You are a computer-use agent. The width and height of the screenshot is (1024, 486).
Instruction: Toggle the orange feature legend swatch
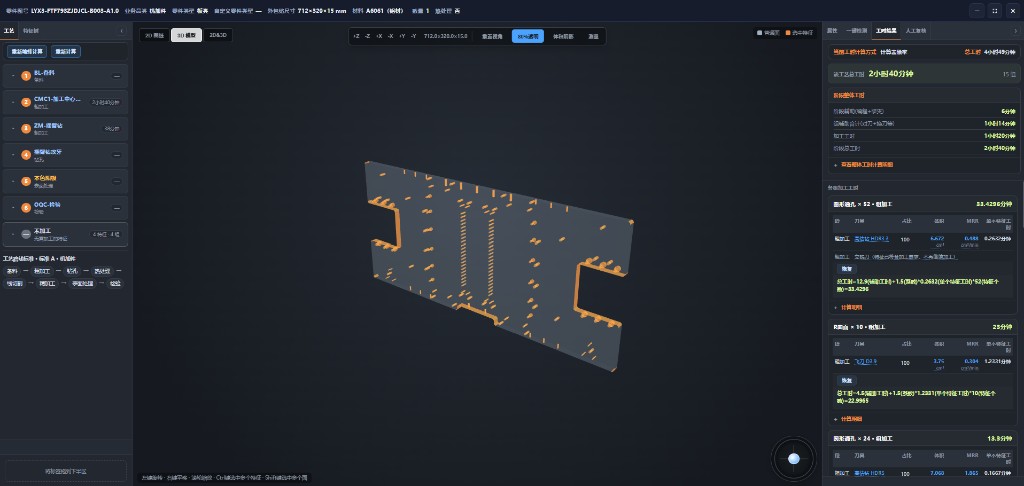pos(788,32)
